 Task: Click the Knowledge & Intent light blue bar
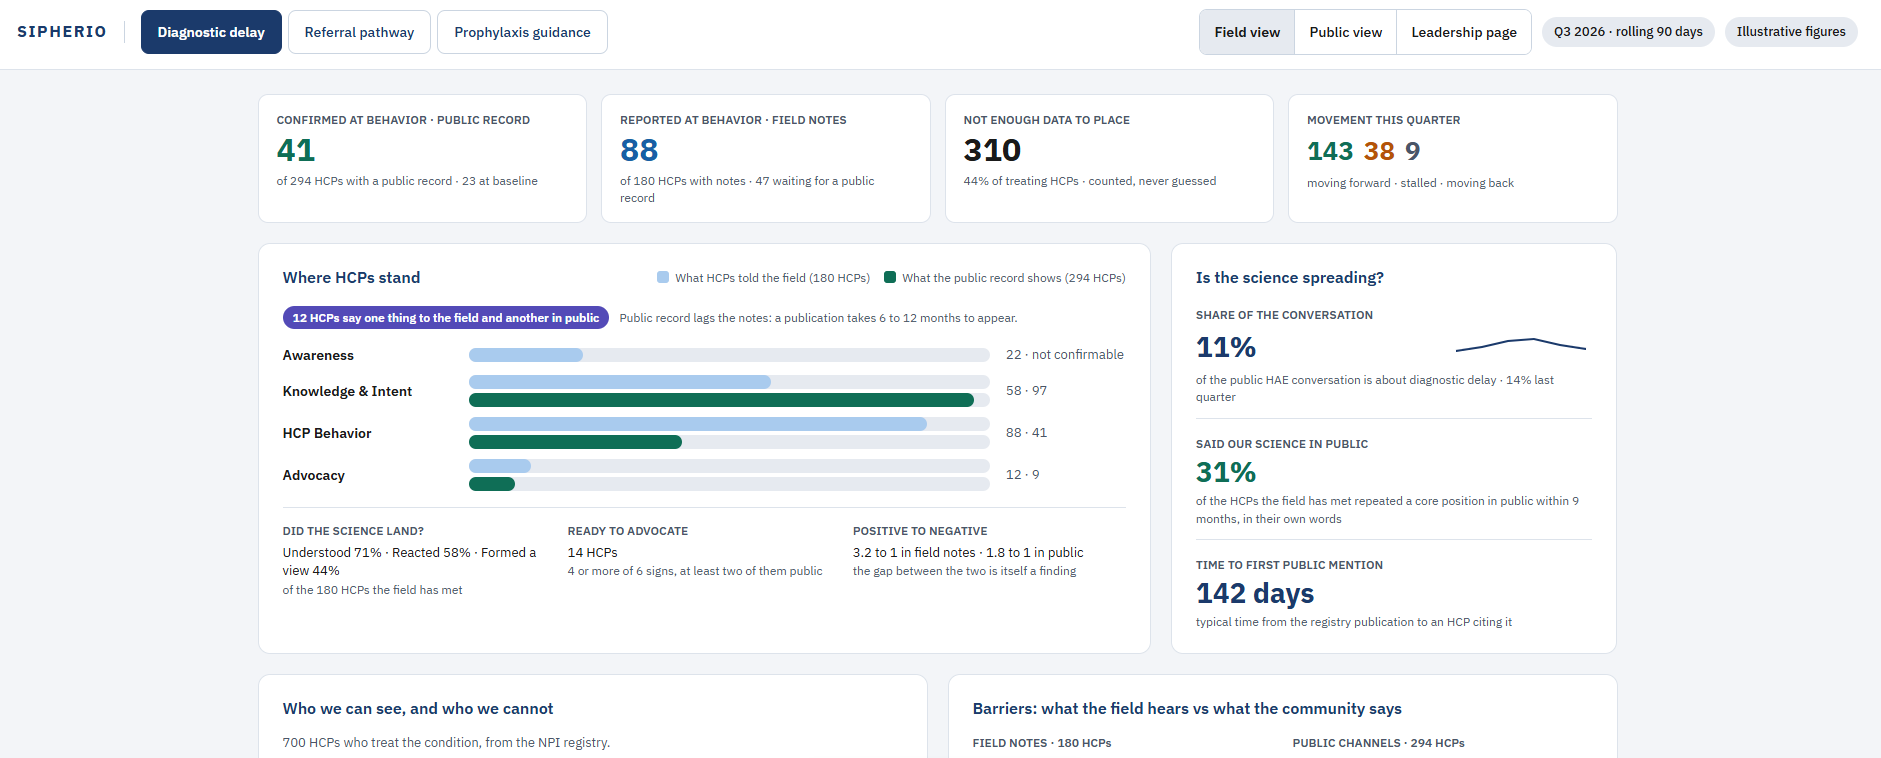pos(620,382)
